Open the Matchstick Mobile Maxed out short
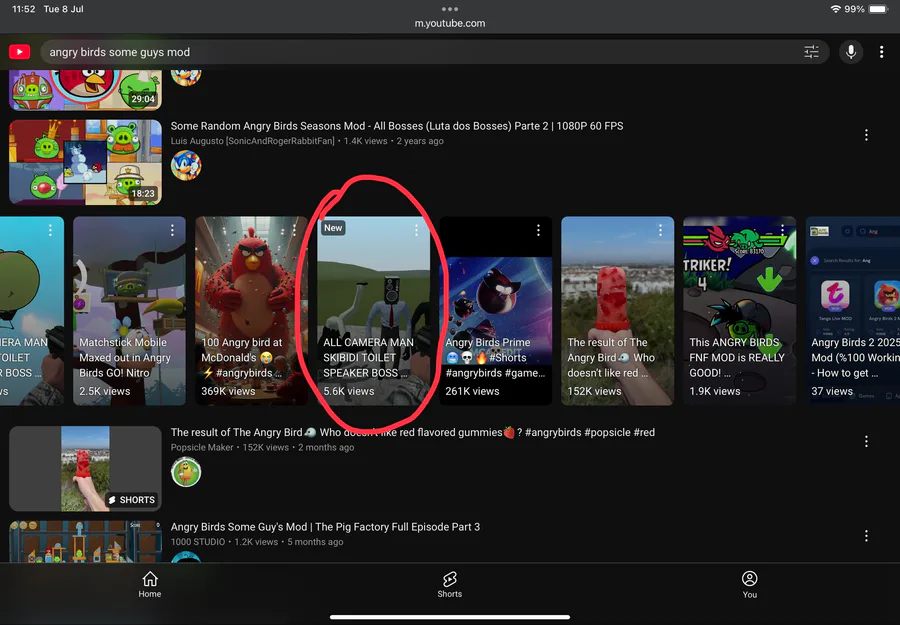This screenshot has height=625, width=900. click(x=129, y=311)
